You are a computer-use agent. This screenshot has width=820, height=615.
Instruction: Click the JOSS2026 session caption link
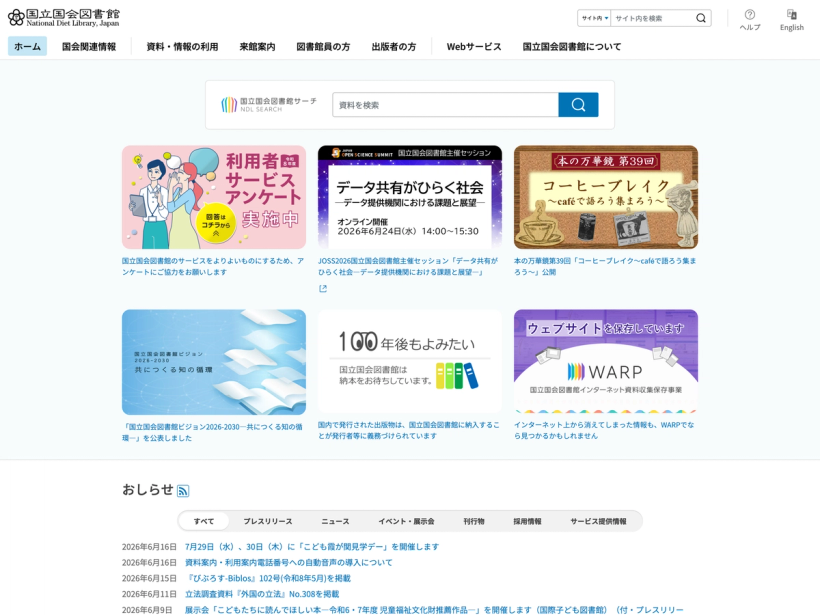click(x=408, y=266)
